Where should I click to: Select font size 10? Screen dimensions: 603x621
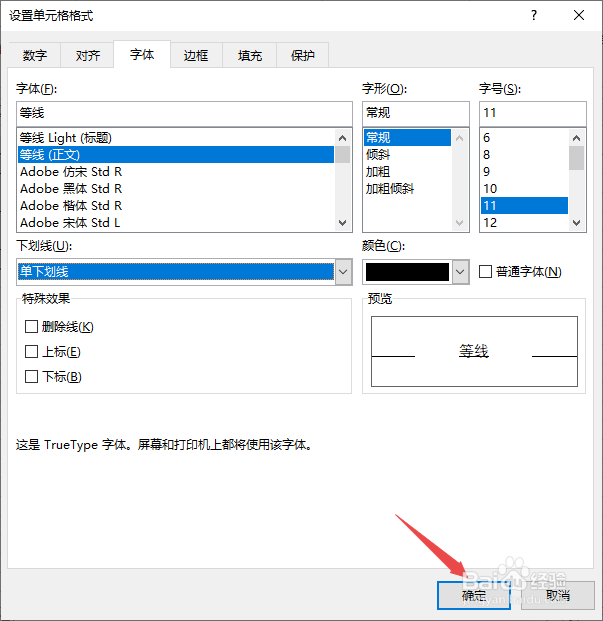click(524, 189)
